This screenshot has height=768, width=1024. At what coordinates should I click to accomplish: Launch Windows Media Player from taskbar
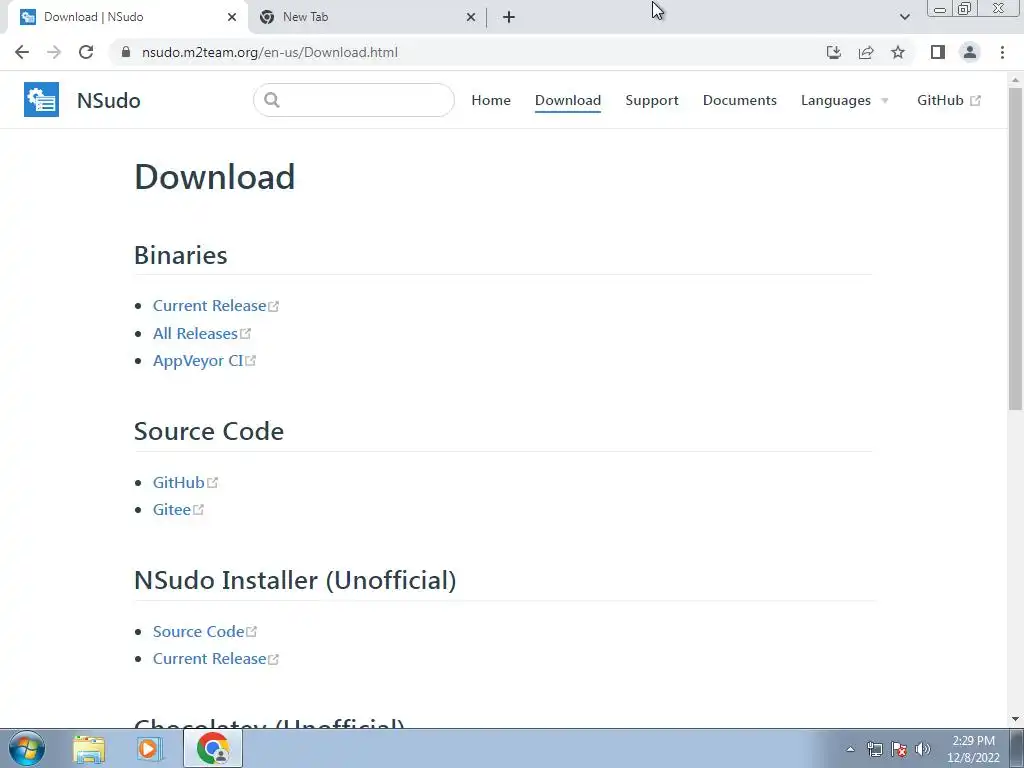[149, 748]
